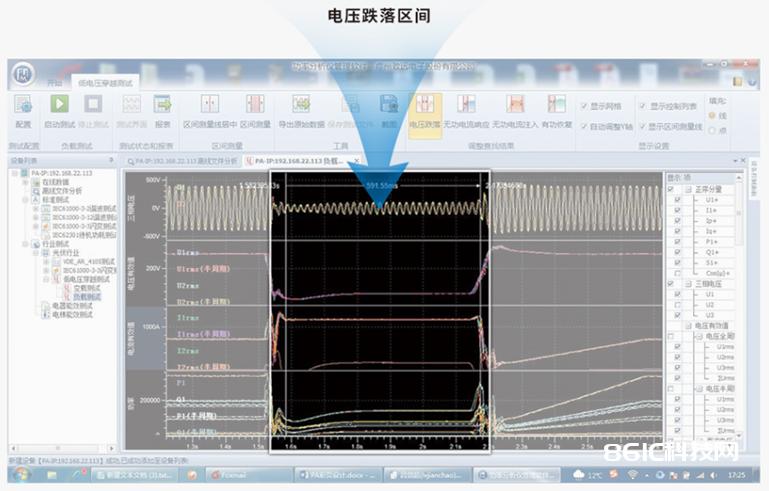Toggle the Cos(φ)+ checkbox in list
Image resolution: width=769 pixels, height=491 pixels.
coord(677,273)
